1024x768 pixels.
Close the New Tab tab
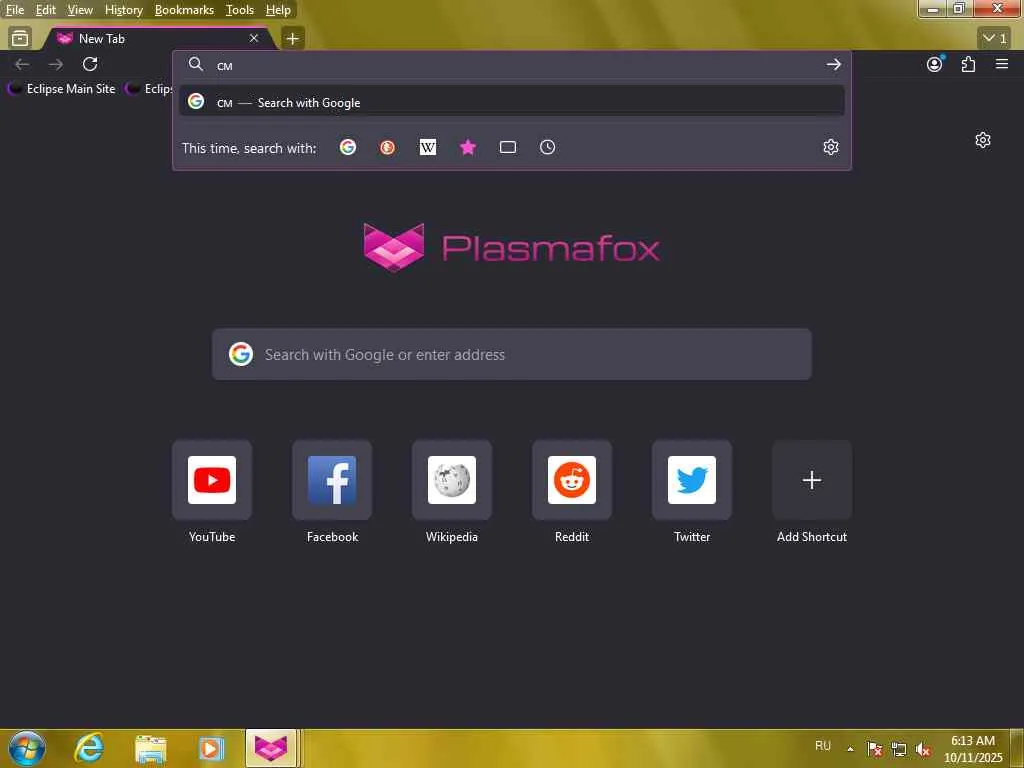coord(254,39)
